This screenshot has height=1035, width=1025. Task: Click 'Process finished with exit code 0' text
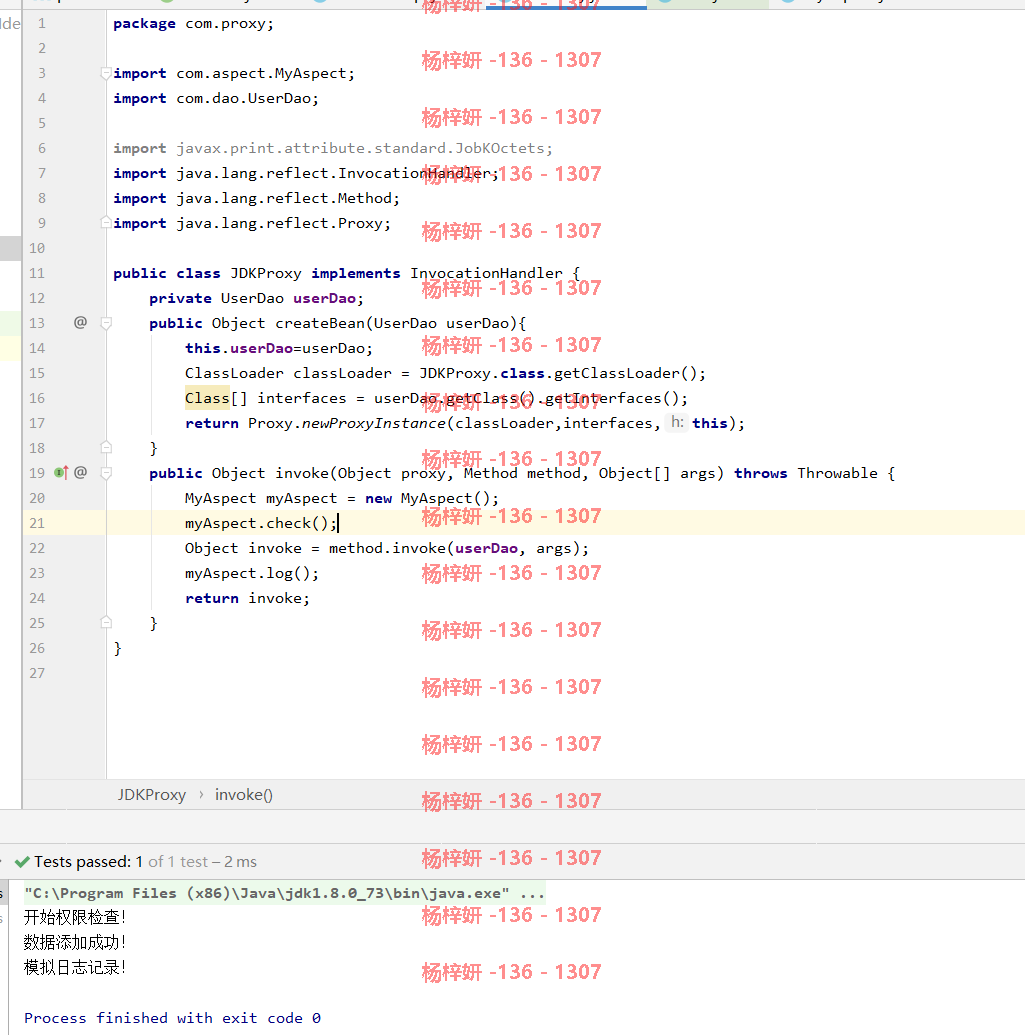[172, 1018]
